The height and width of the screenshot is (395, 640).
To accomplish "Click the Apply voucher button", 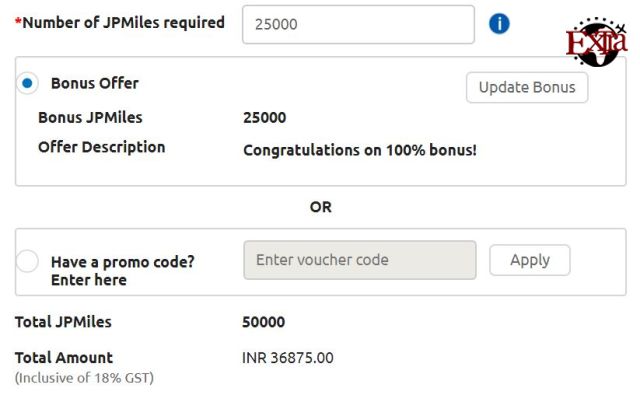I will (x=530, y=260).
